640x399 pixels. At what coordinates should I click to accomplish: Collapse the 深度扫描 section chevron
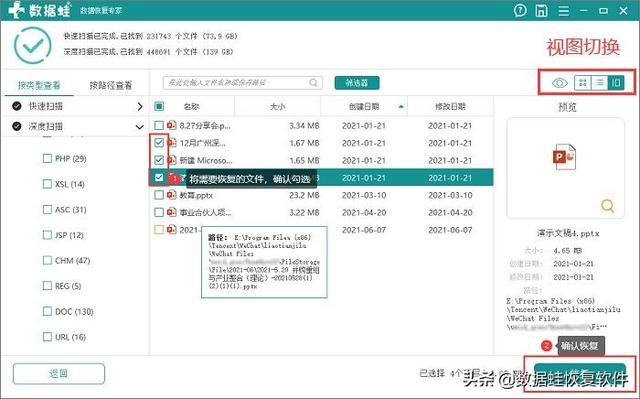pyautogui.click(x=140, y=127)
